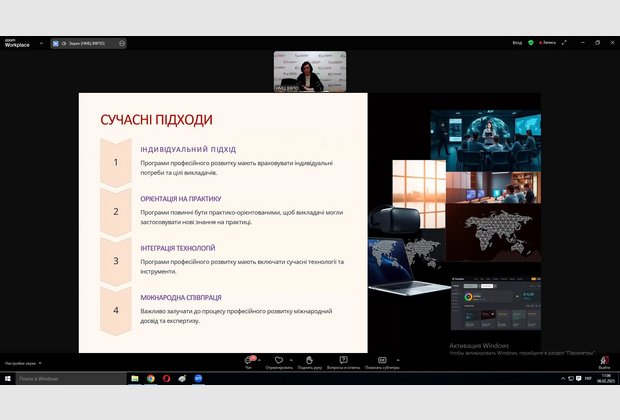
Task: Expand the arrow next to Chat
Action: [262, 358]
